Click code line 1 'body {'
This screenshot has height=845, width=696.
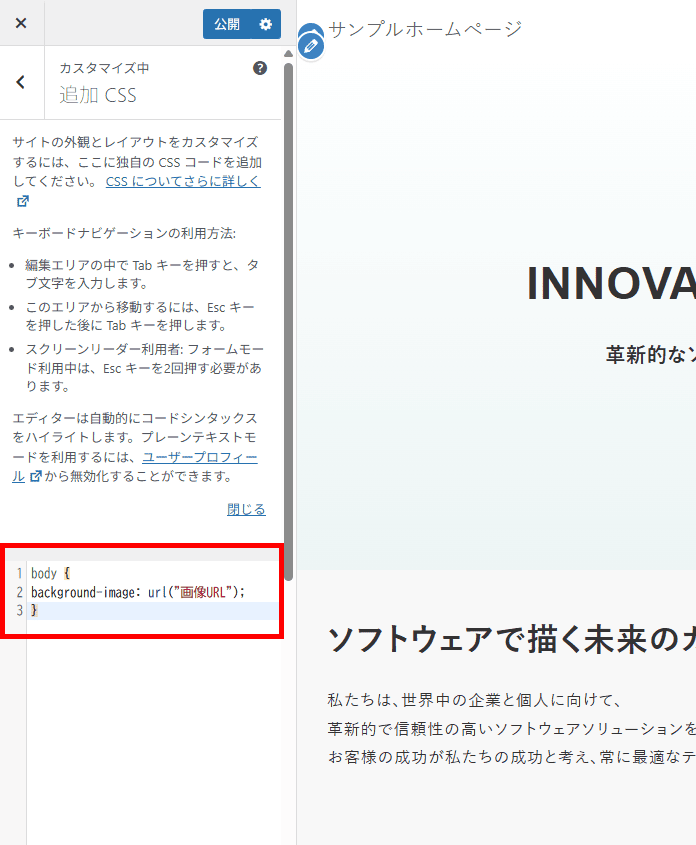(50, 573)
